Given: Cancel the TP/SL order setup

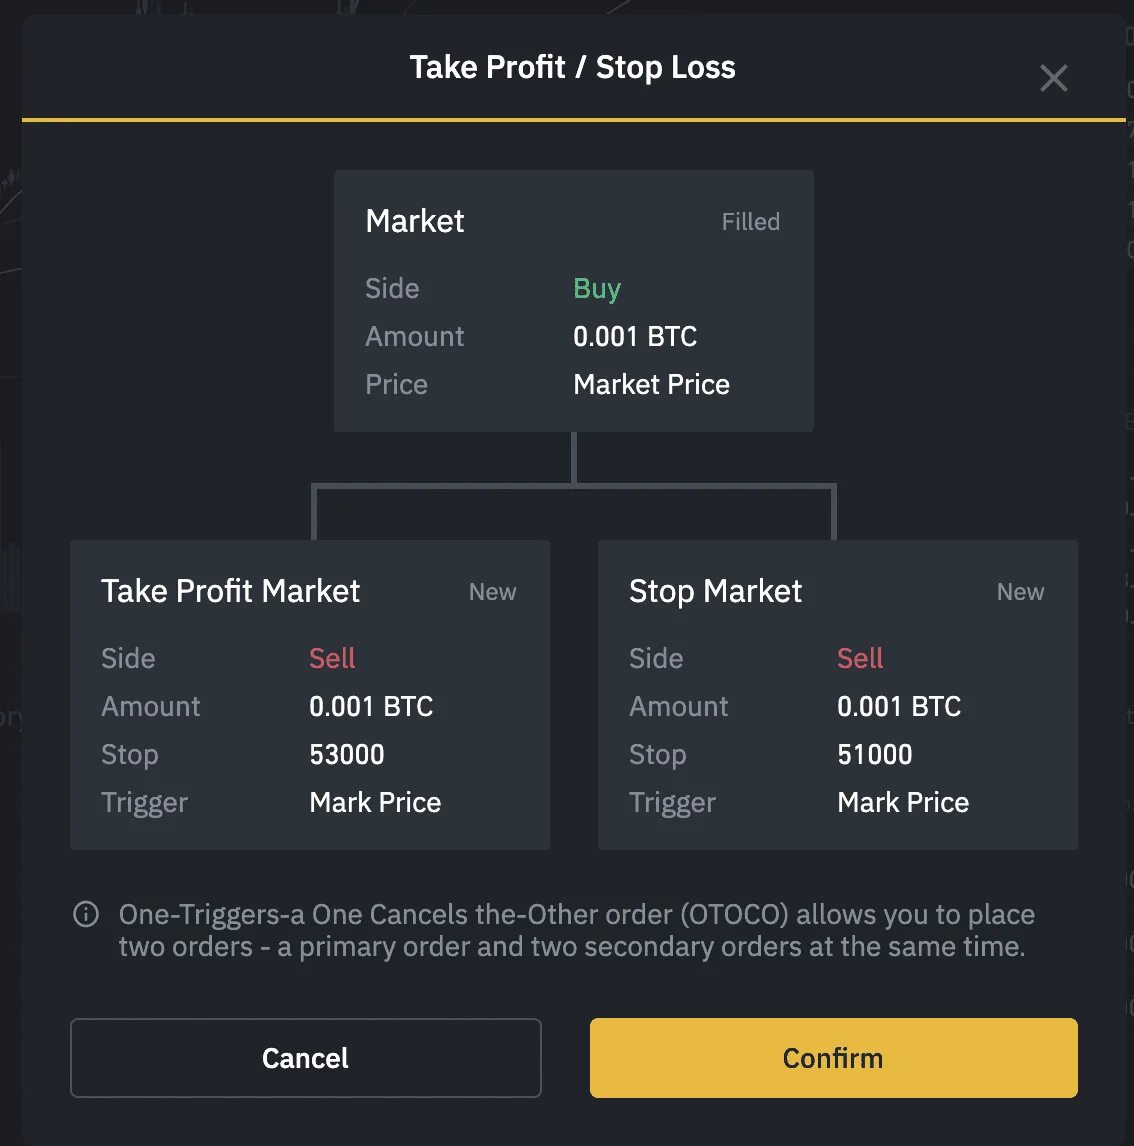Looking at the screenshot, I should point(305,1058).
